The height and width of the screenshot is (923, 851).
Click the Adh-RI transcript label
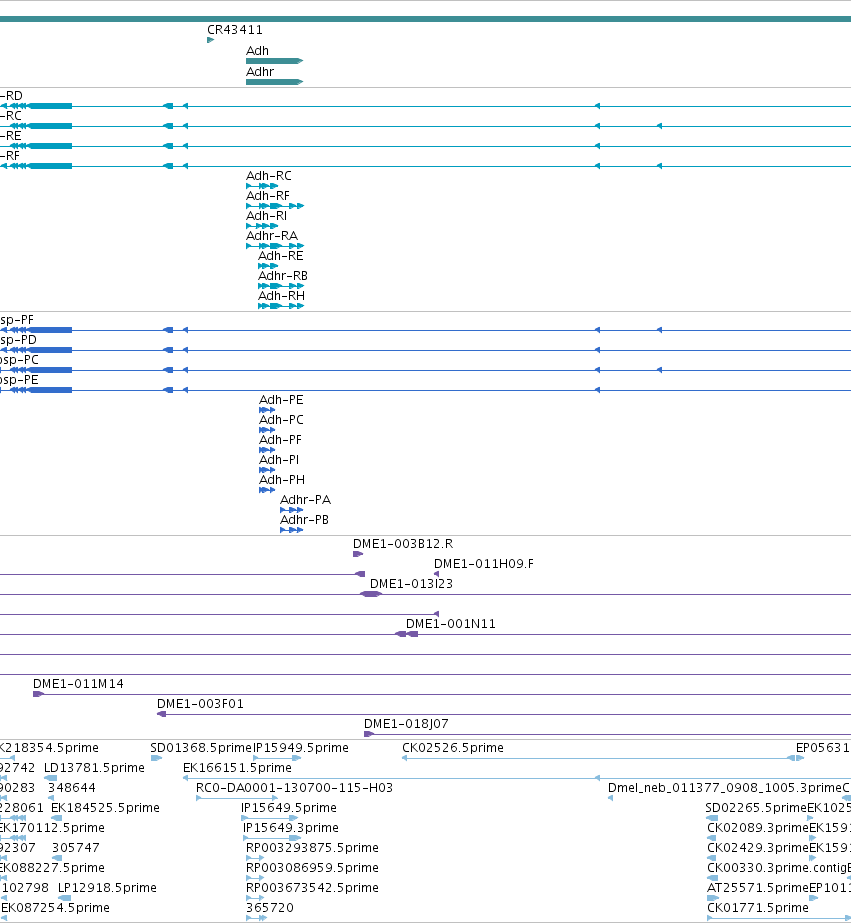pyautogui.click(x=266, y=215)
